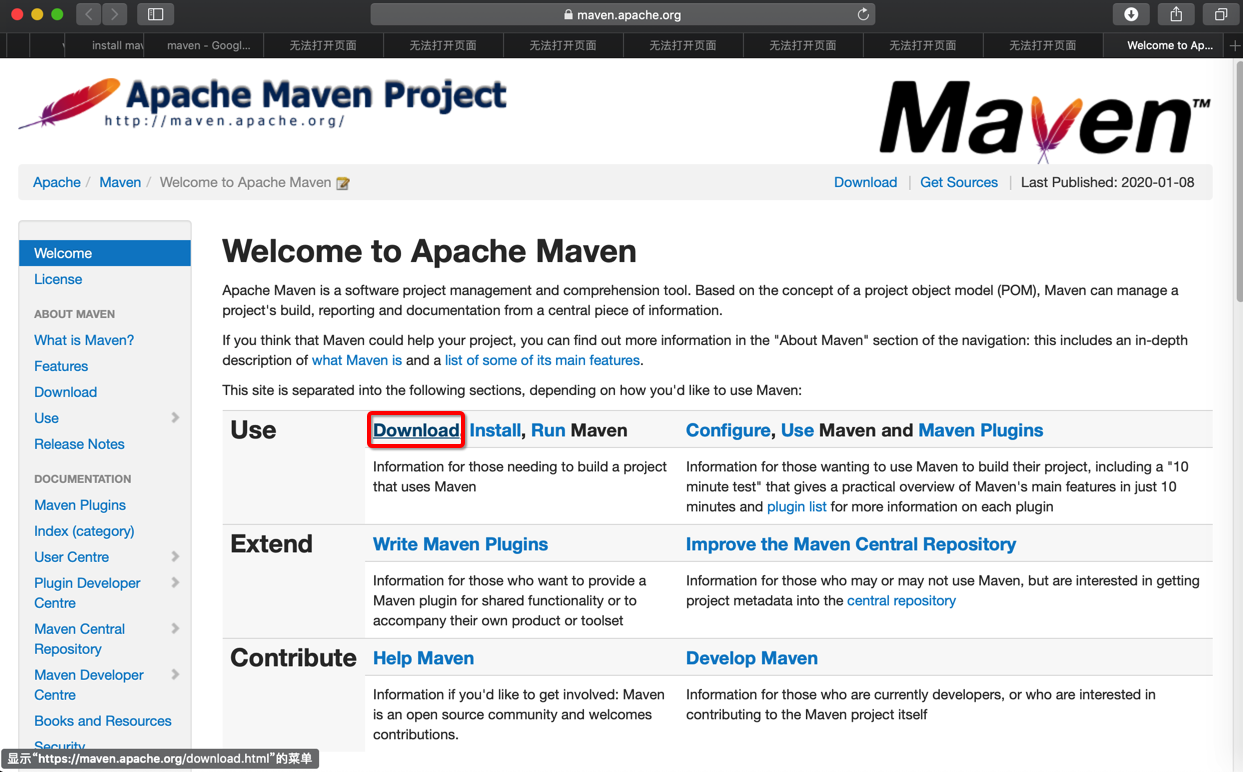This screenshot has height=773, width=1243.
Task: Click the Apache Maven Project feather logo
Action: click(x=263, y=104)
